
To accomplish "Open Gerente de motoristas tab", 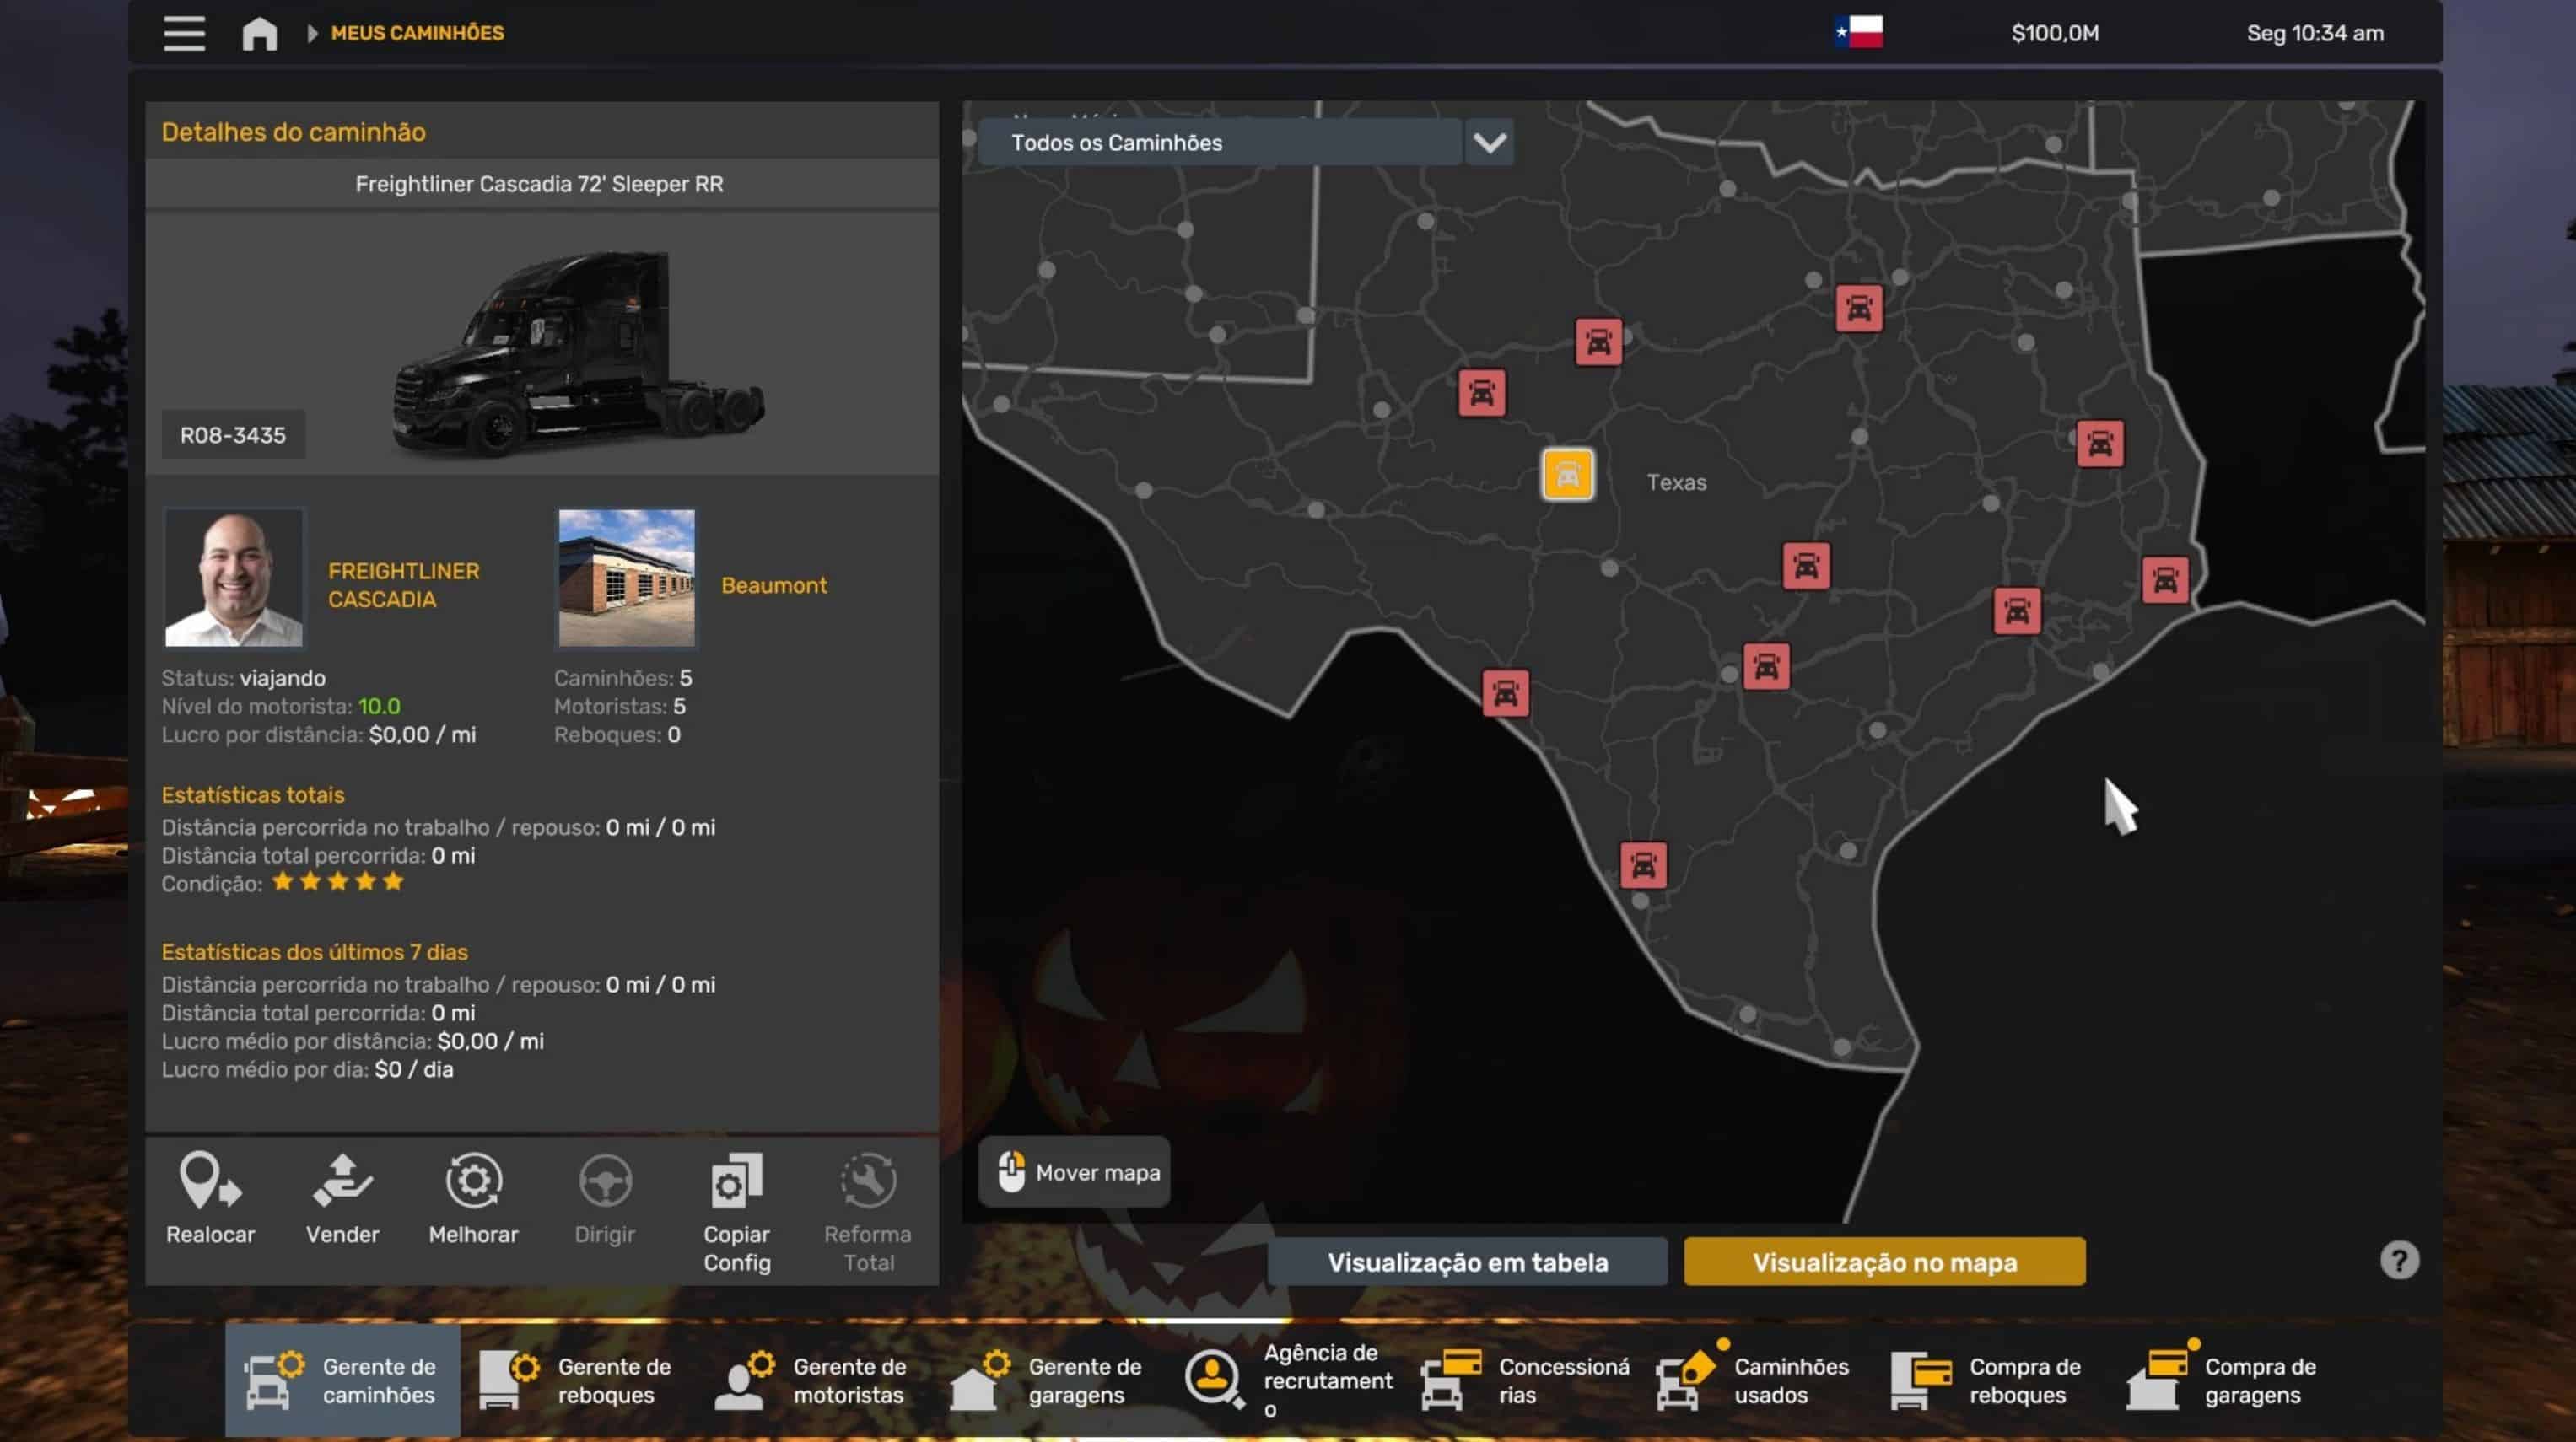I will (x=811, y=1380).
